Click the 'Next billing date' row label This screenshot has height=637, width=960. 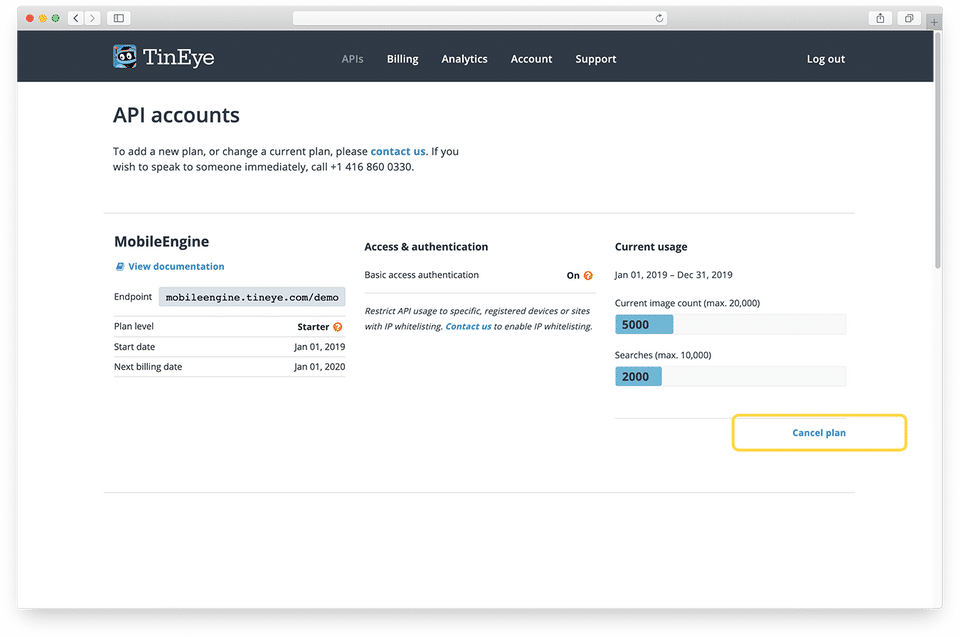click(x=148, y=367)
